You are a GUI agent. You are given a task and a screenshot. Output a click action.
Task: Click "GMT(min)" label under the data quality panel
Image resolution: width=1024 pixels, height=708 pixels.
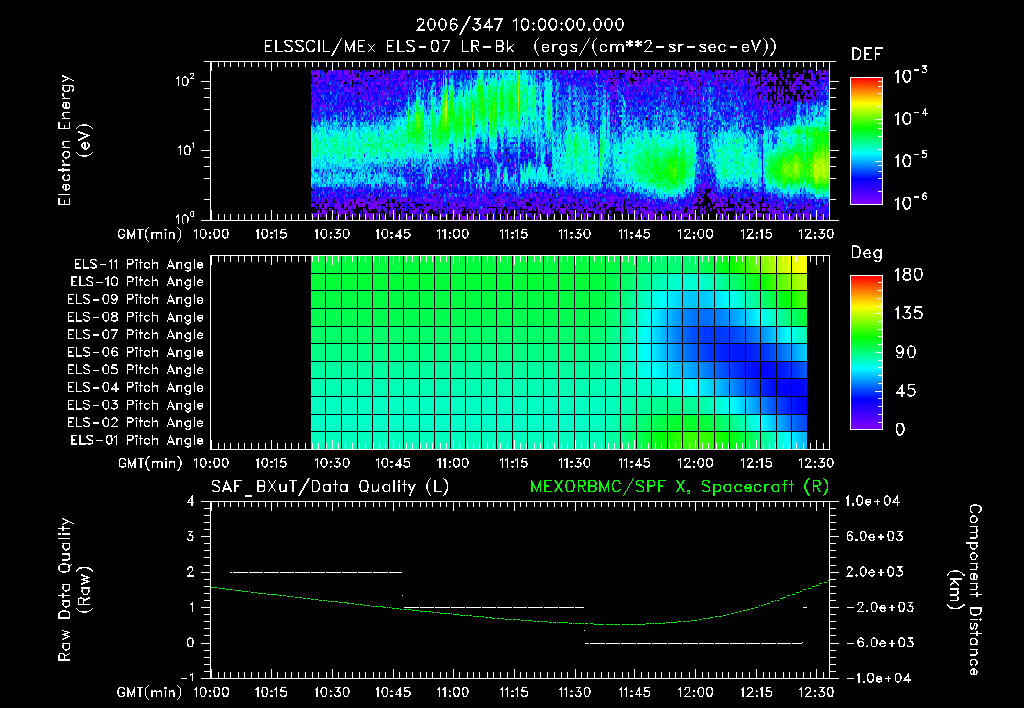[x=150, y=692]
